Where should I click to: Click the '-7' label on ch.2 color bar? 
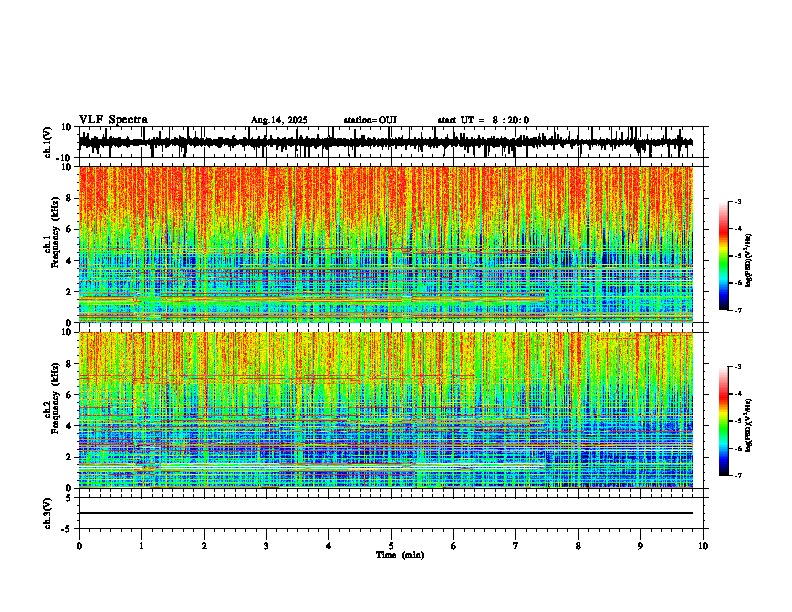click(737, 475)
